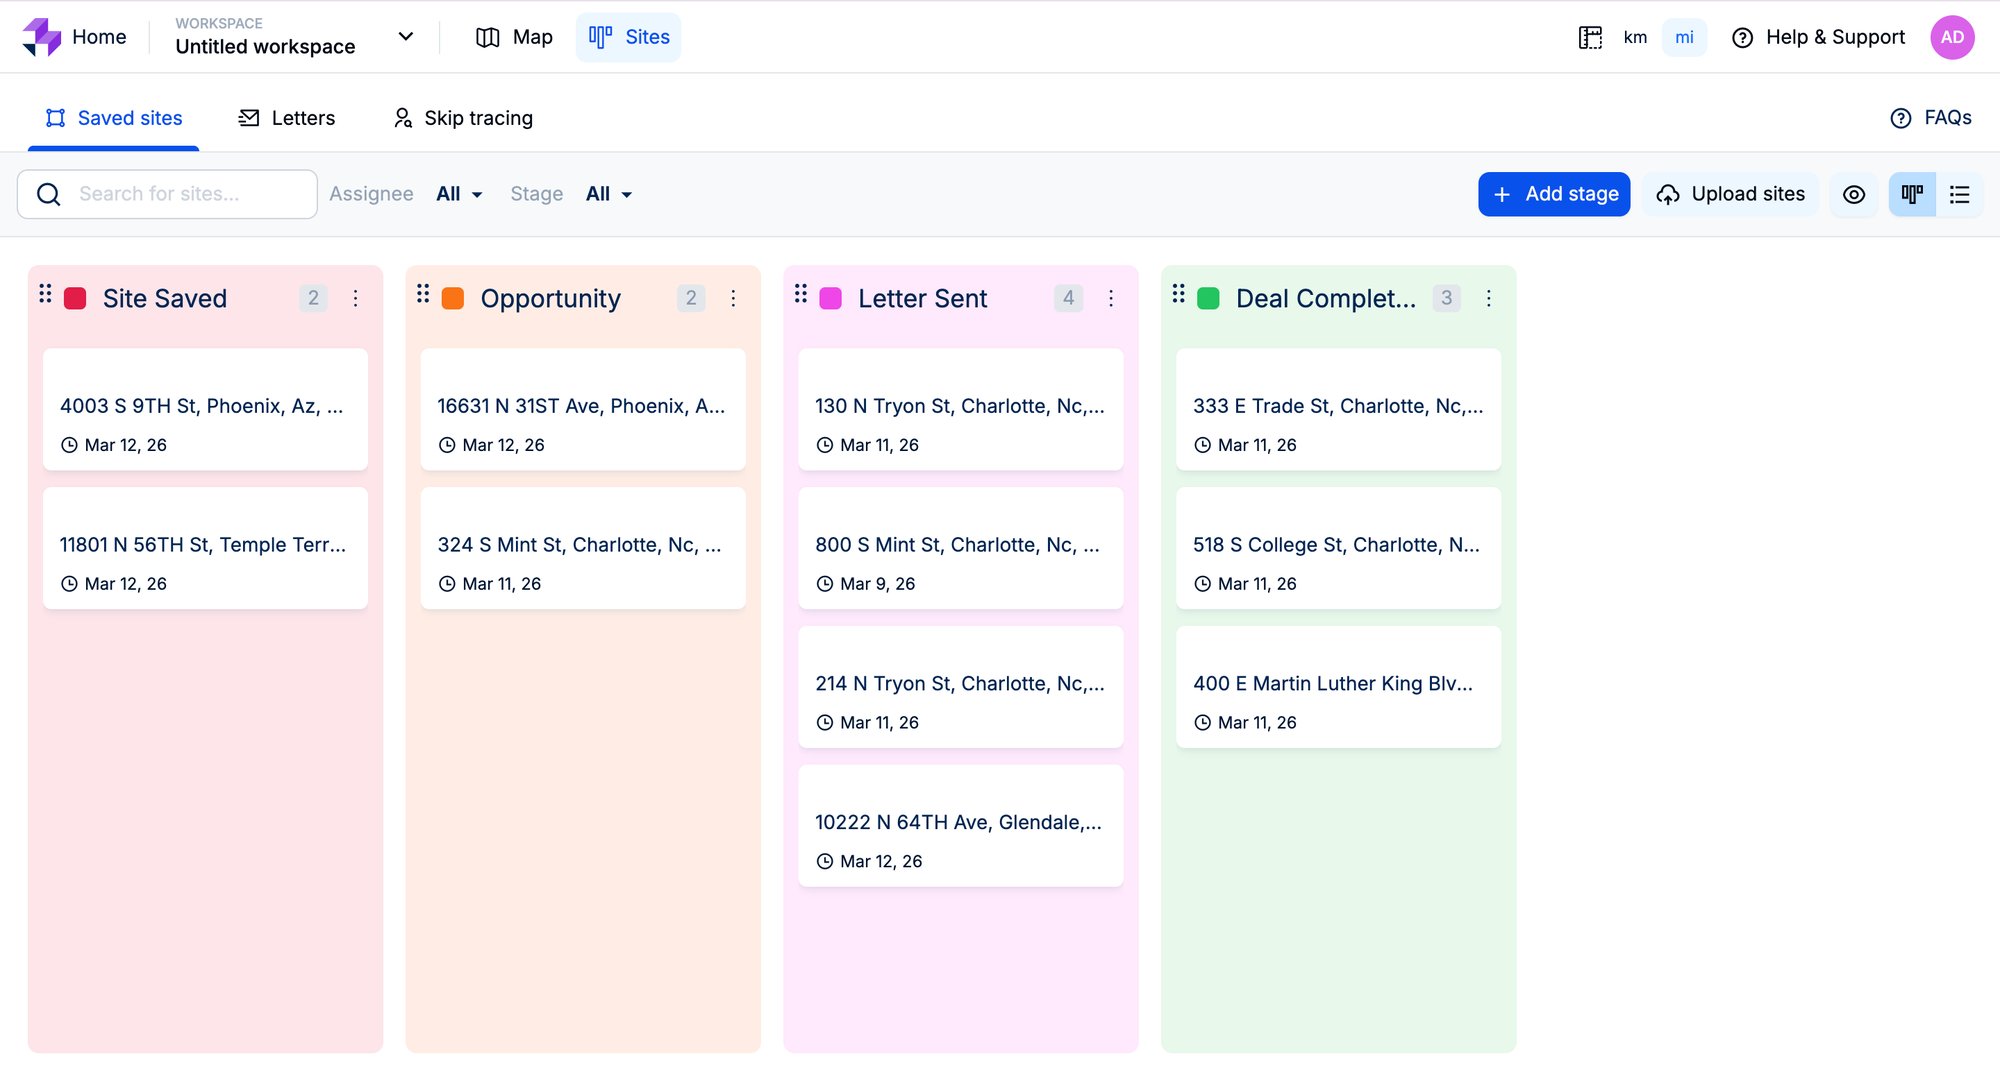Click the app logo next to Home

click(42, 37)
